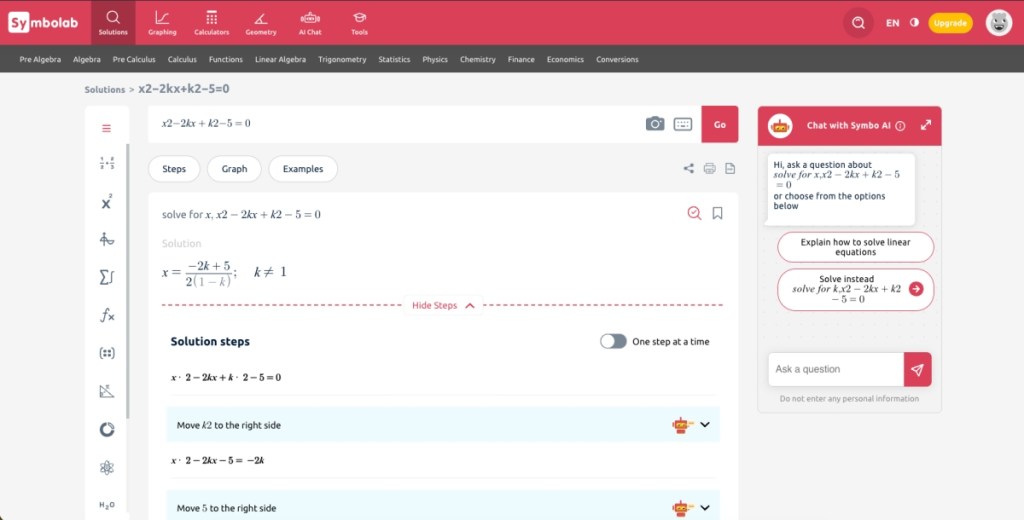Open the Algebra menu
Viewport: 1024px width, 520px height.
87,59
